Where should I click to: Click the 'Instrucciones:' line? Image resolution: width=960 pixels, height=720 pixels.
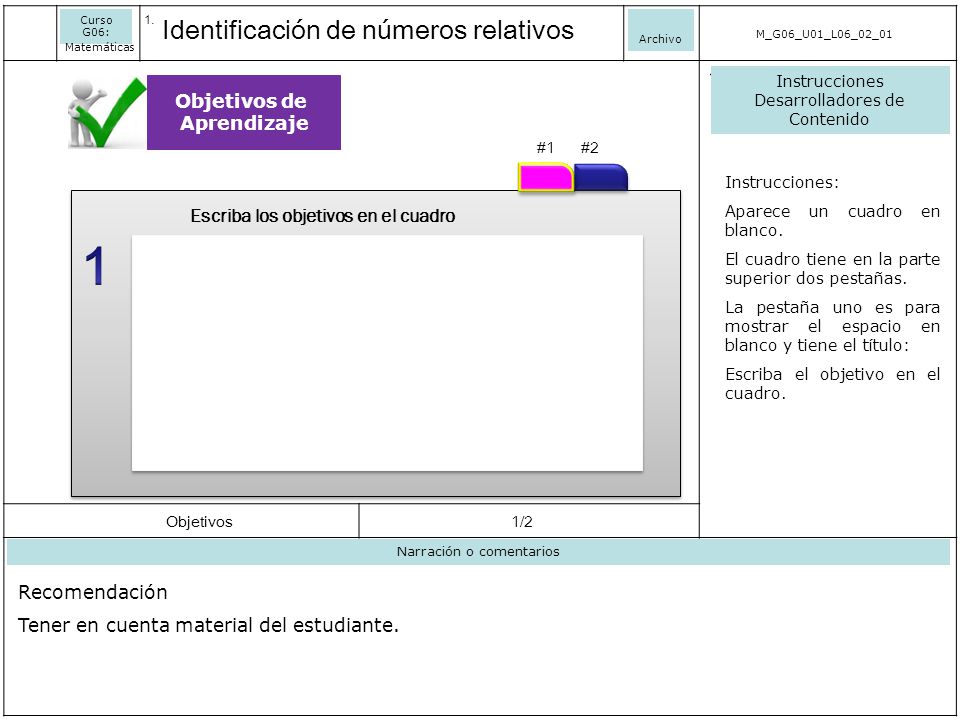tap(781, 182)
